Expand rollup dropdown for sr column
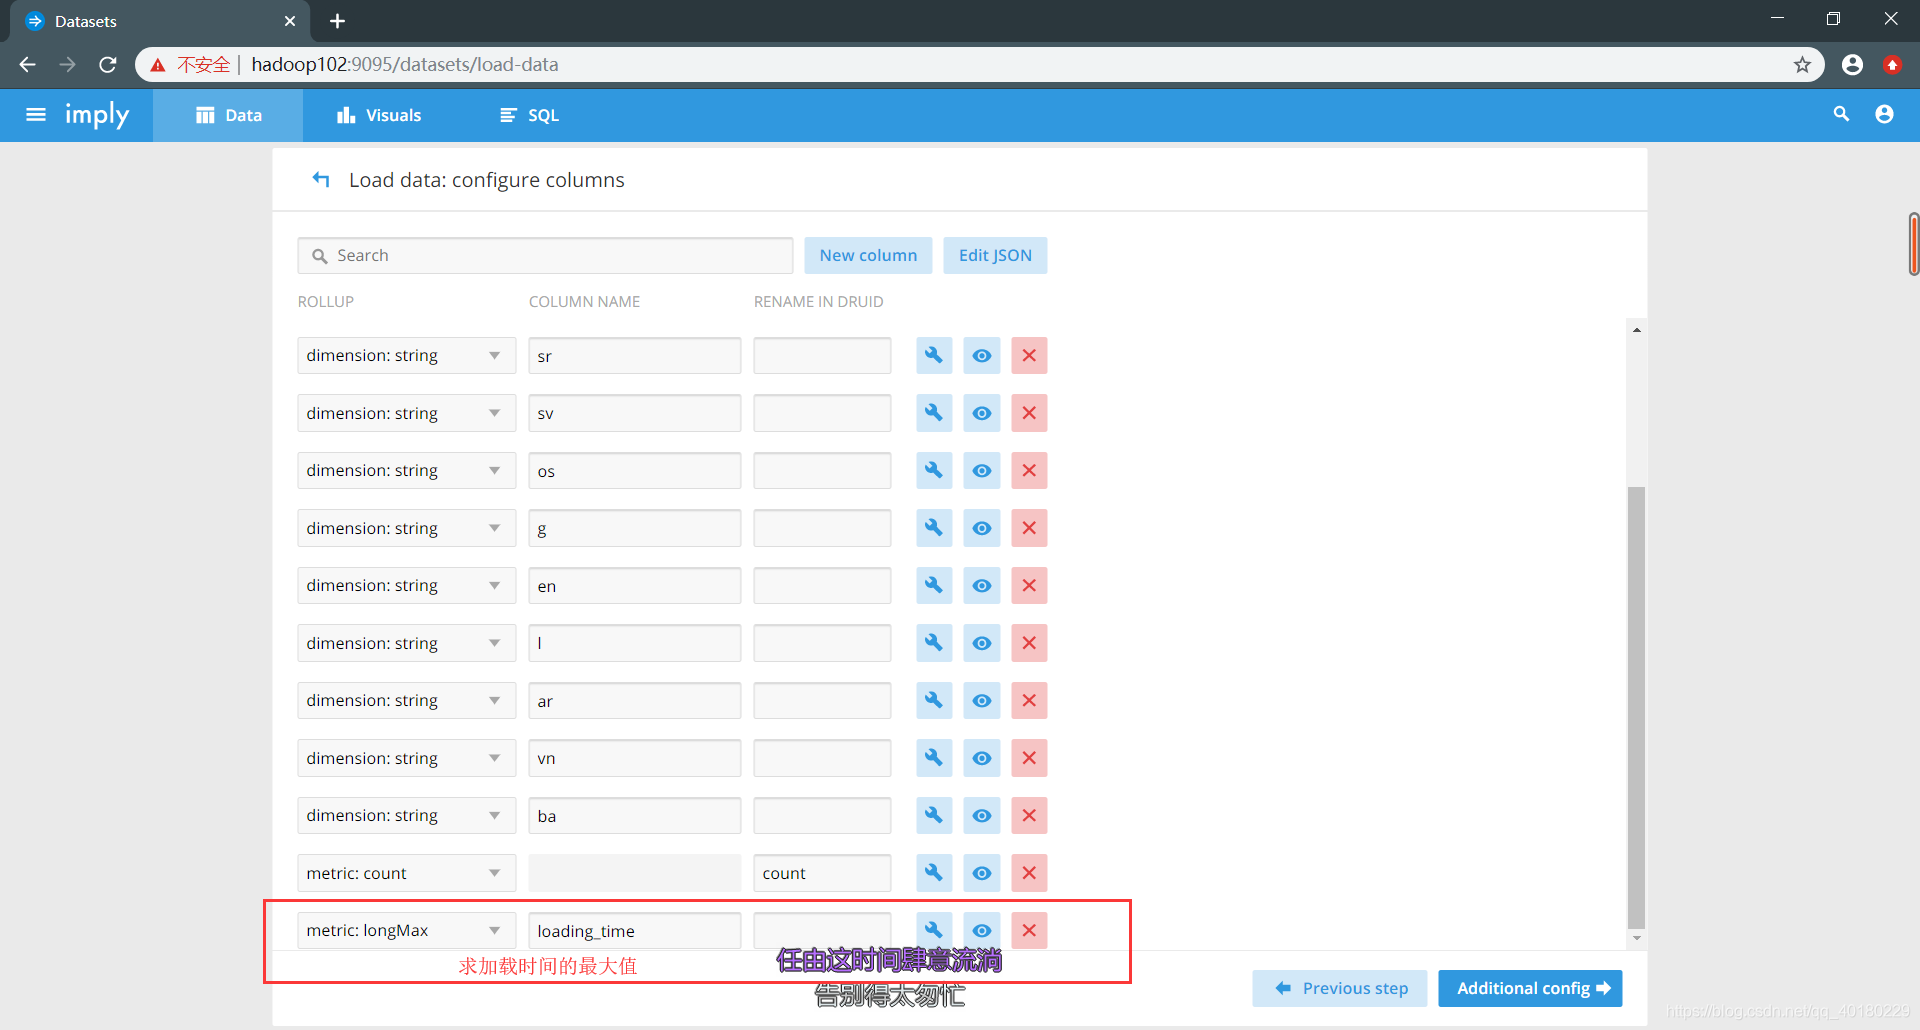 click(x=406, y=356)
